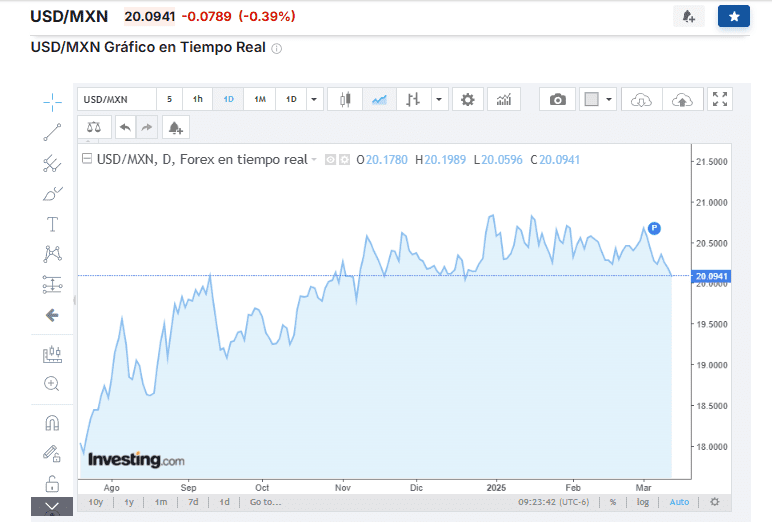Select the chart layout square button
772x522 pixels.
591,99
